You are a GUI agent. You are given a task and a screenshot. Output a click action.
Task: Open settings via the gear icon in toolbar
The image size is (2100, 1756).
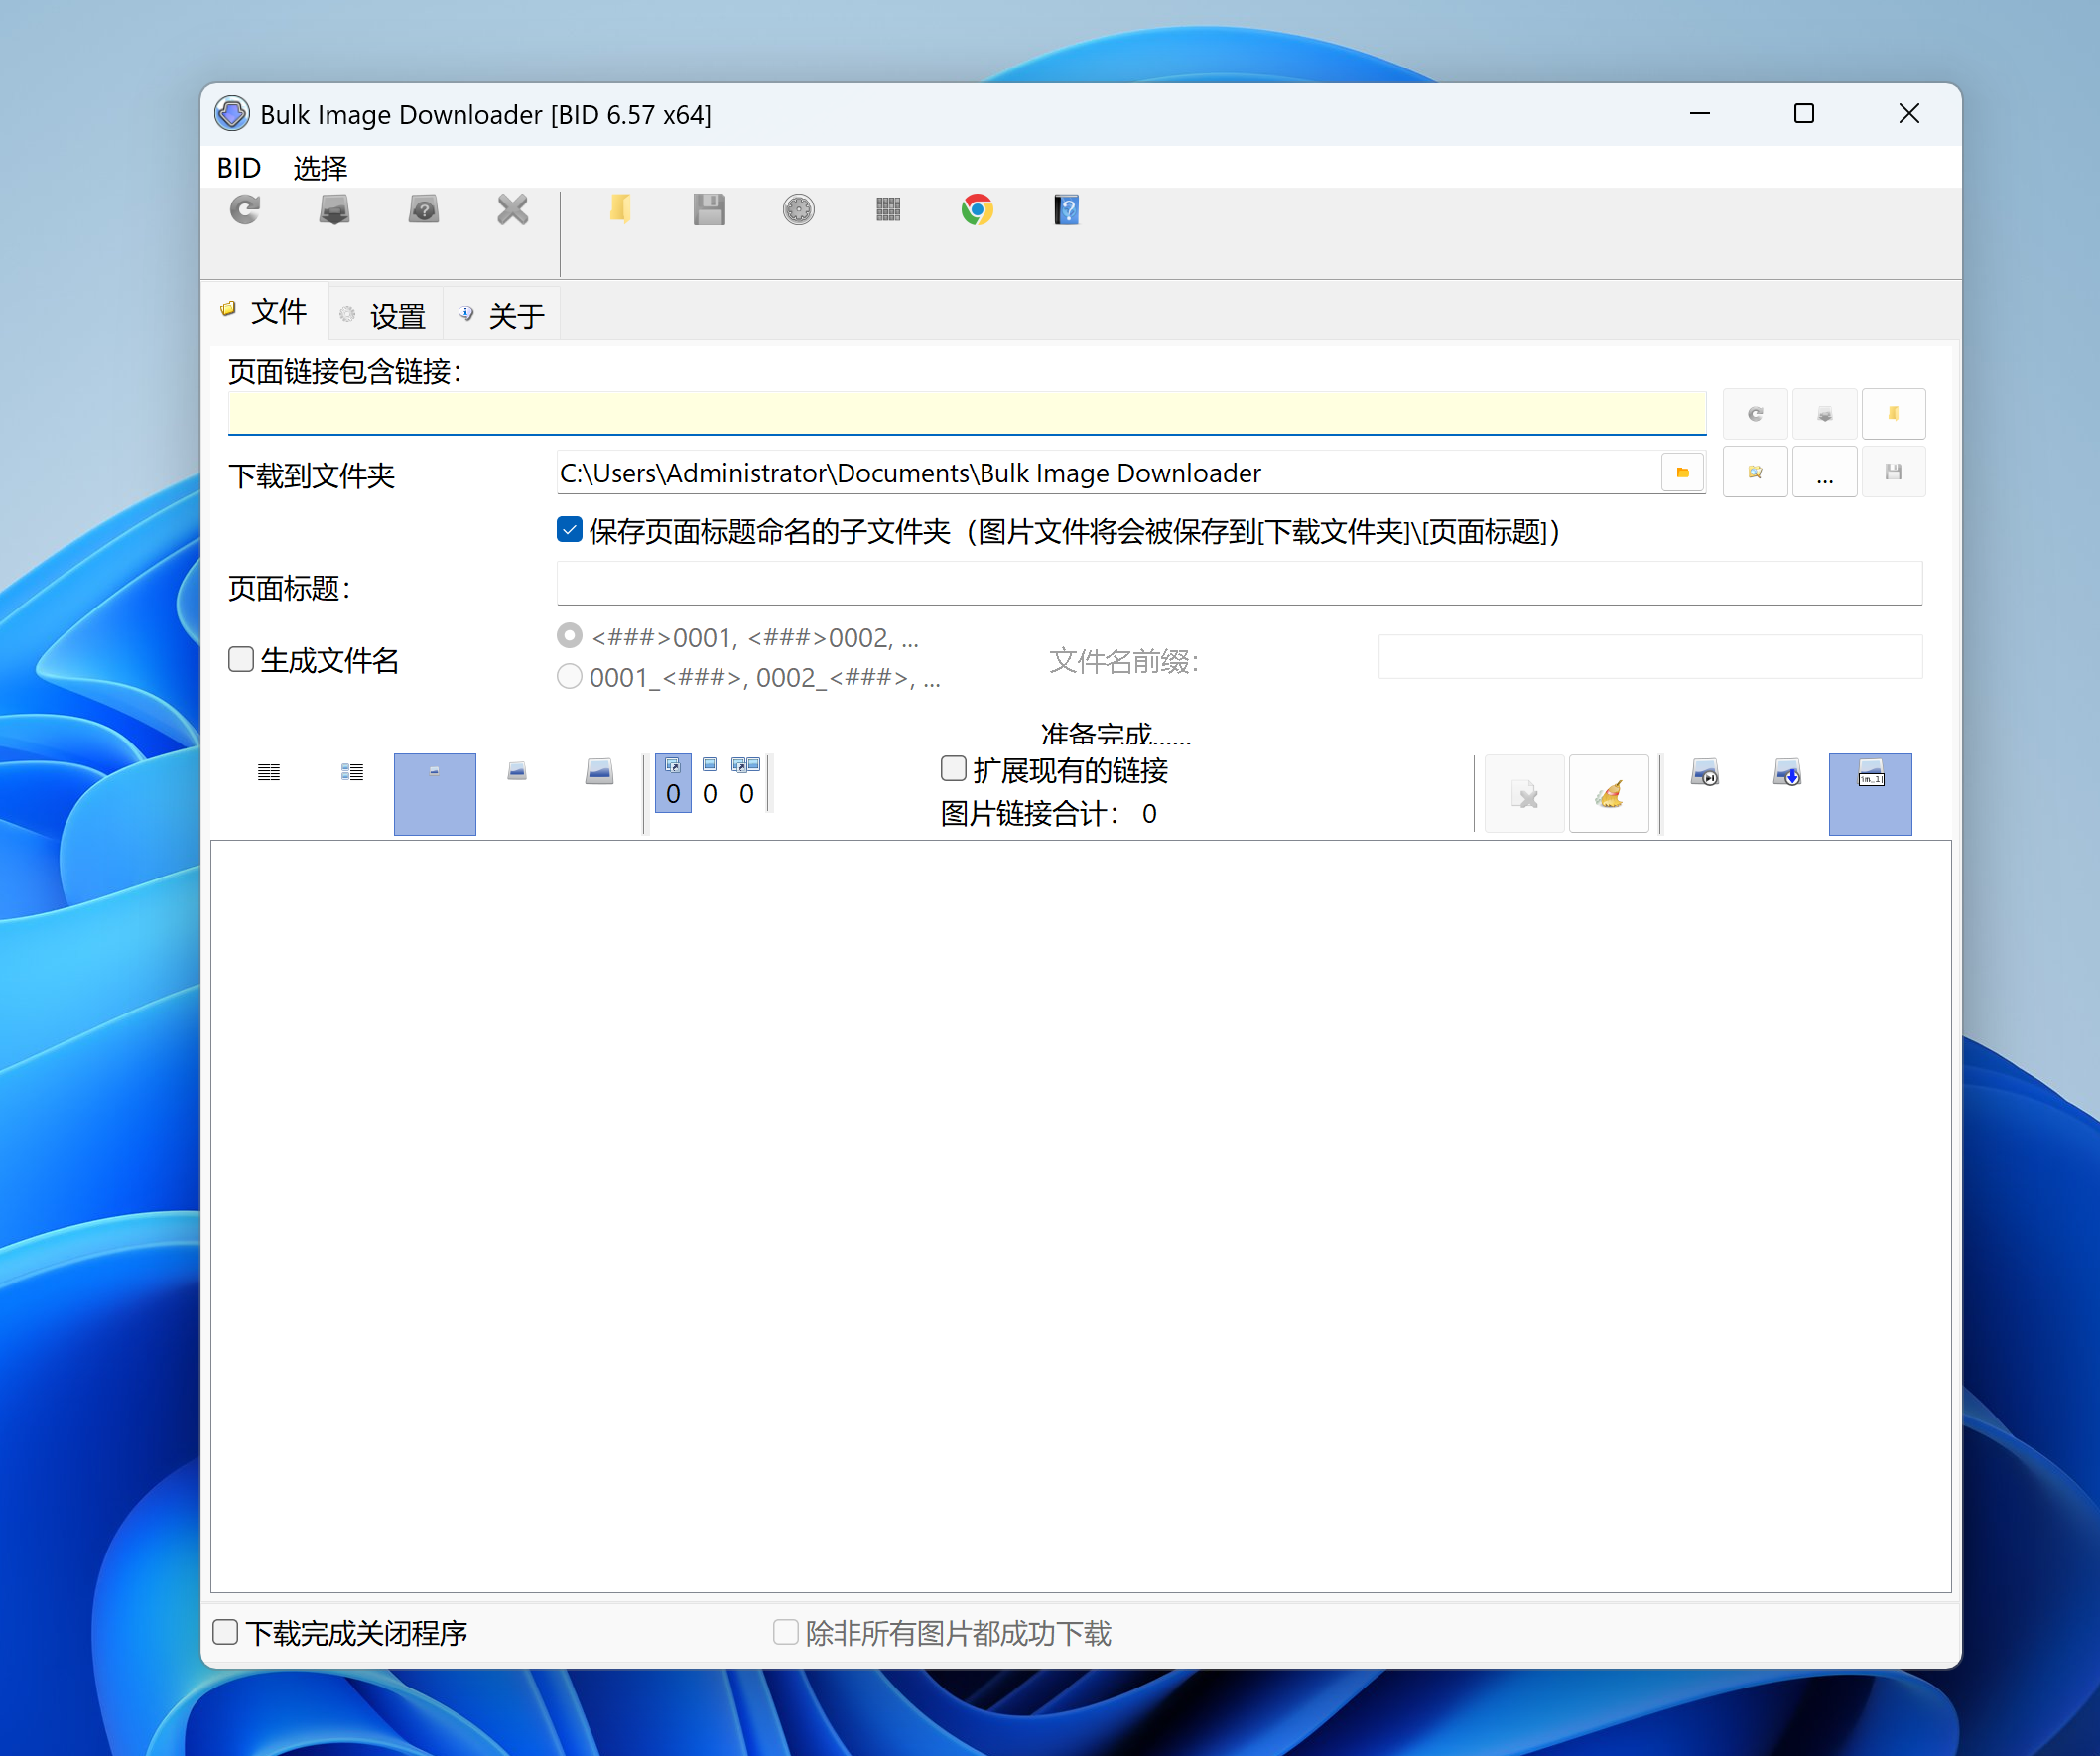[799, 210]
